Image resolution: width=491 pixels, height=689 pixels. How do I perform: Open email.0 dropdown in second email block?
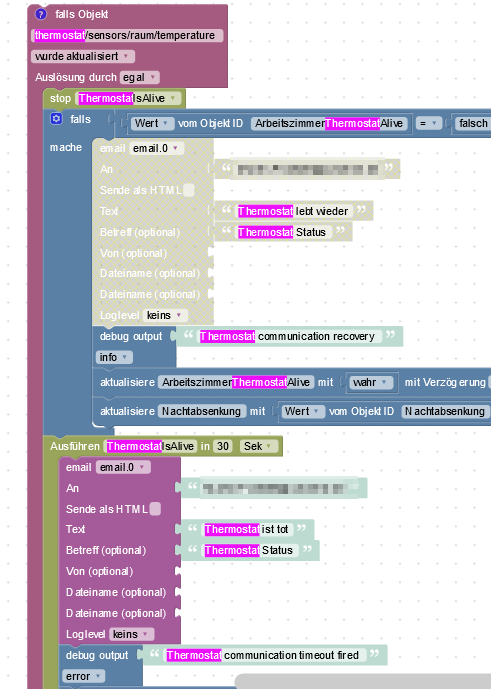coord(123,468)
